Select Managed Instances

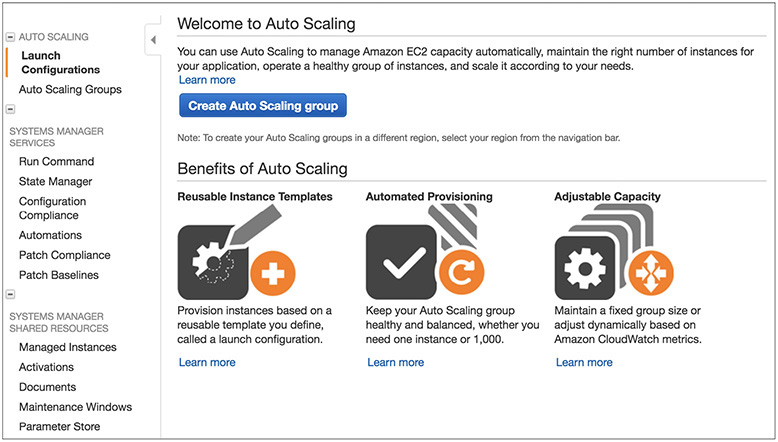coord(67,347)
